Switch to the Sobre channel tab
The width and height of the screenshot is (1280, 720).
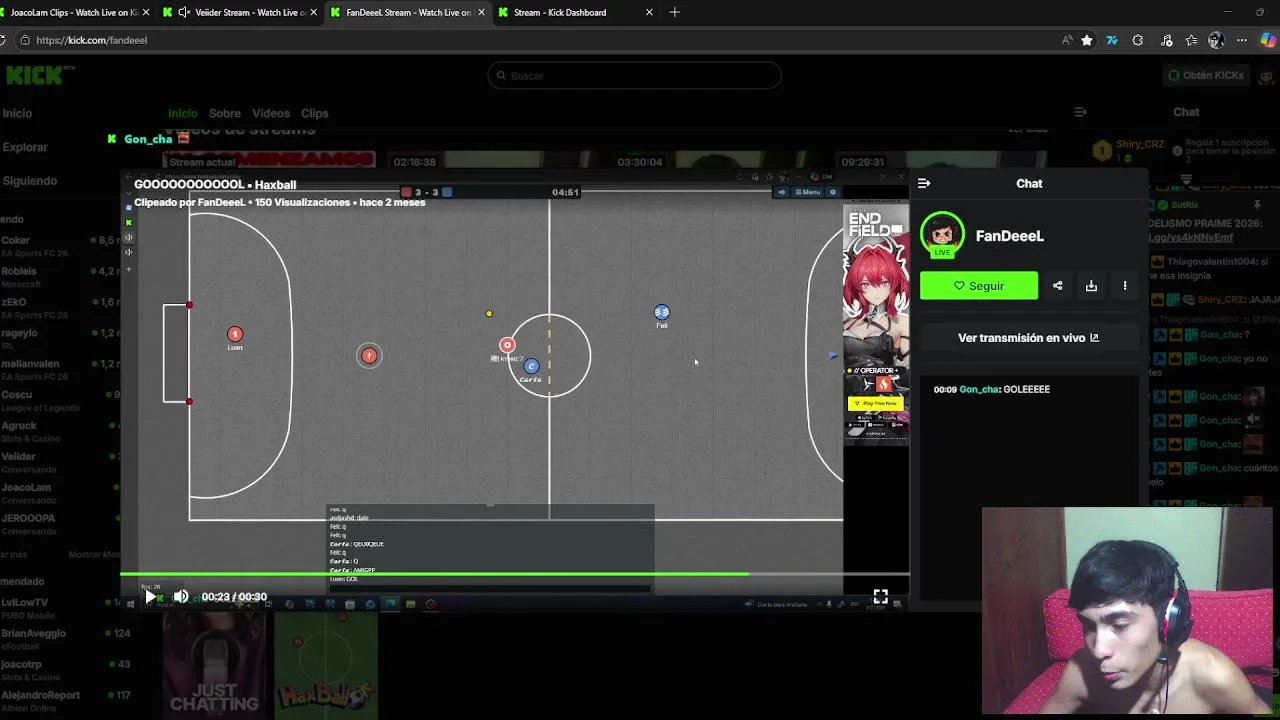pyautogui.click(x=224, y=113)
